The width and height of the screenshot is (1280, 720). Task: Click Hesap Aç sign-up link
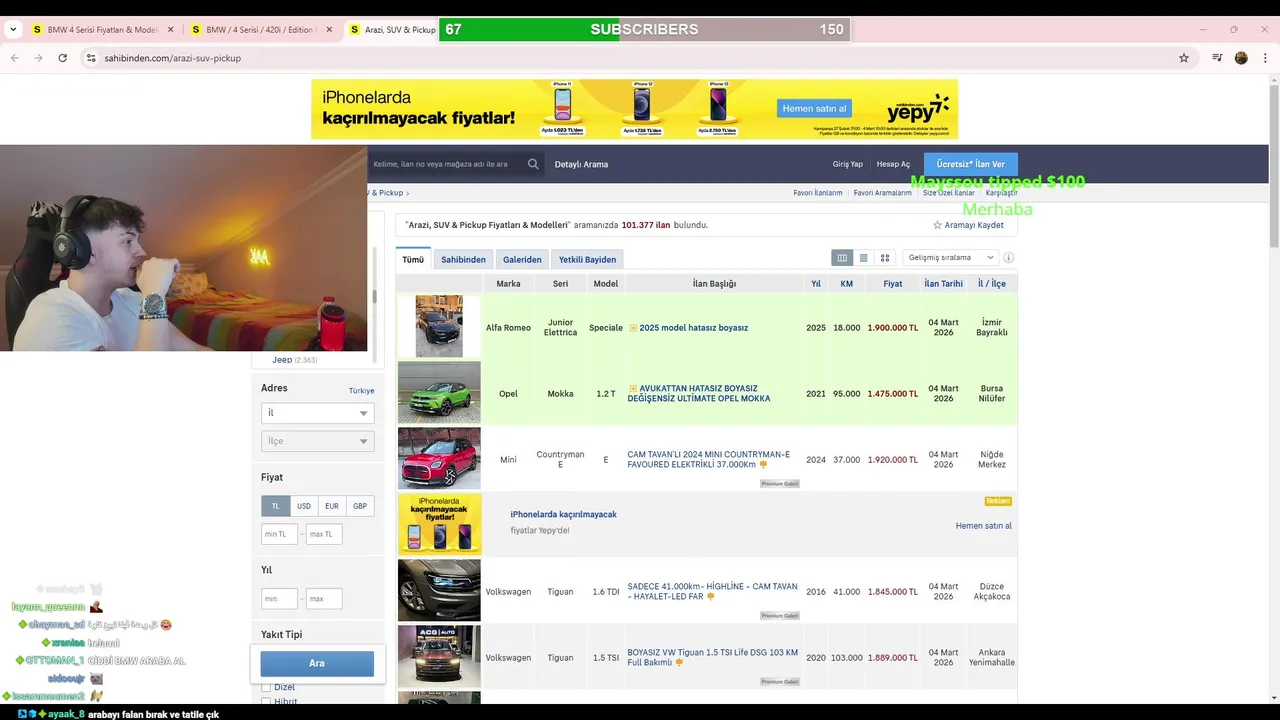tap(893, 164)
